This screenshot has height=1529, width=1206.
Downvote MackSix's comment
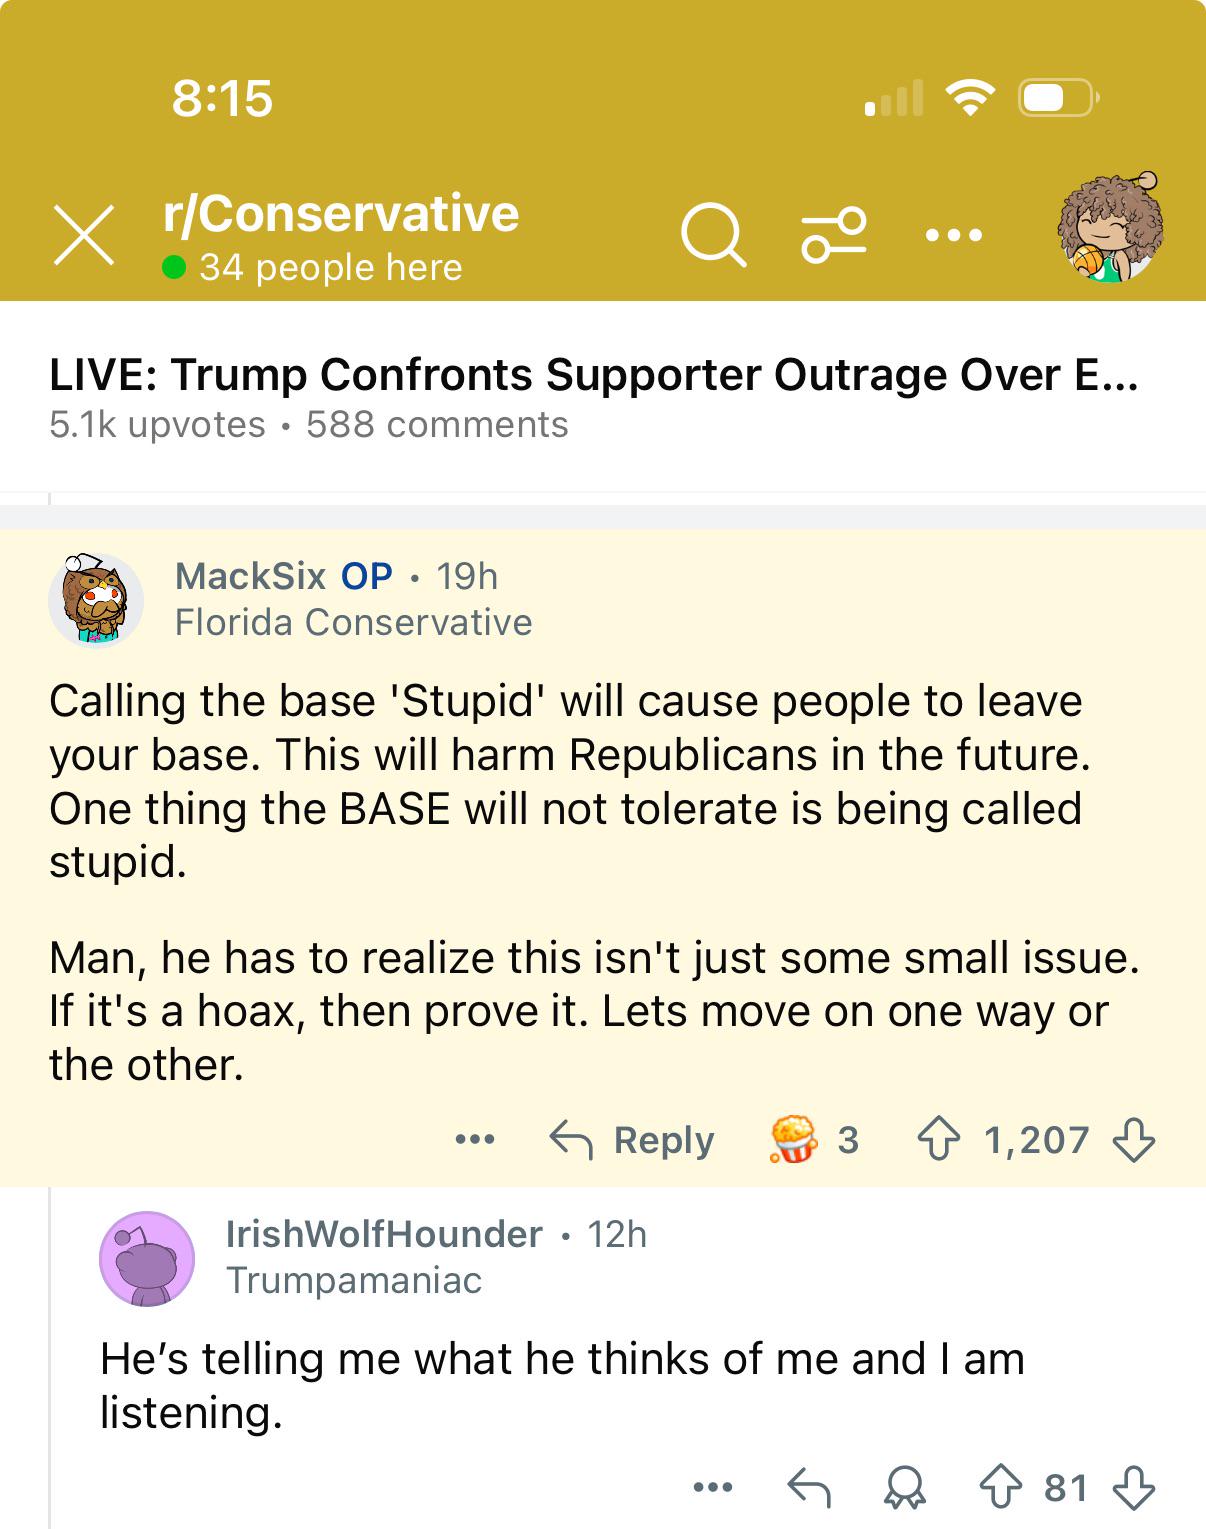(x=1134, y=1139)
